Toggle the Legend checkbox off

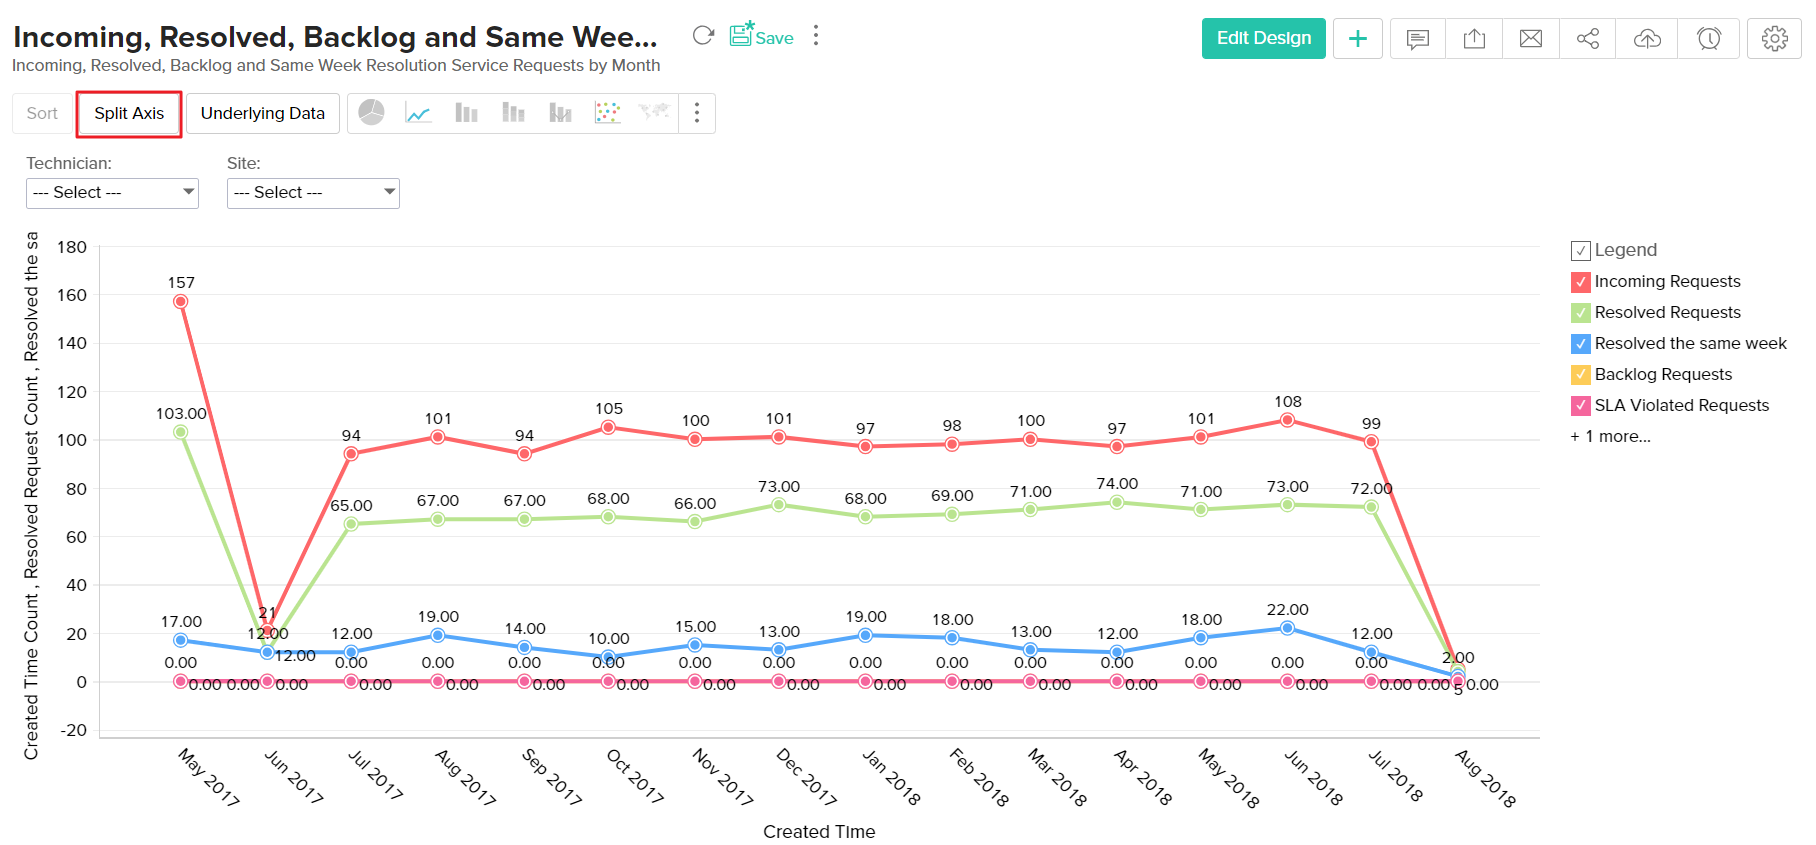(1580, 250)
